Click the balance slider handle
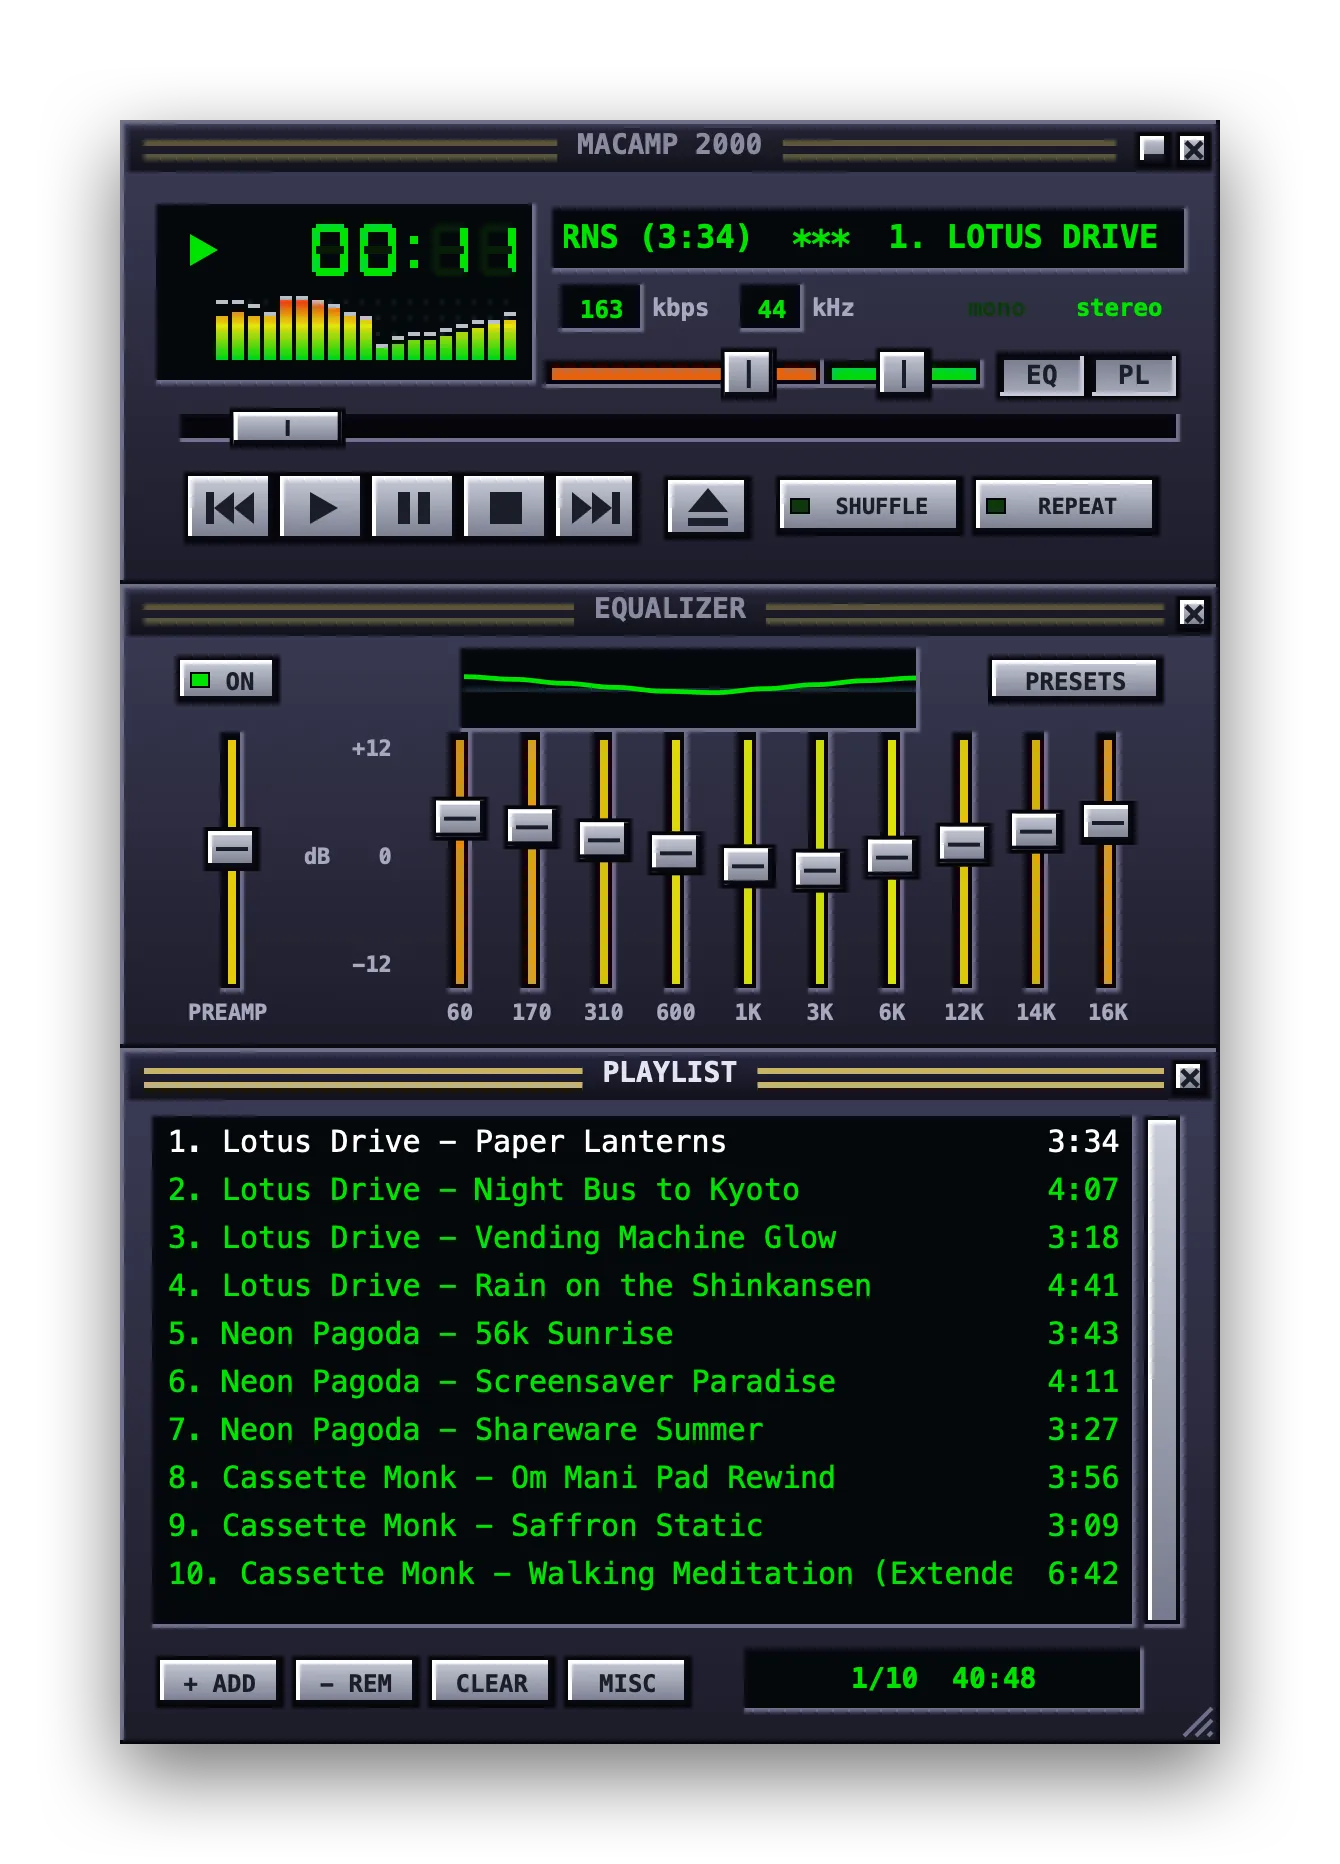The height and width of the screenshot is (1864, 1340). tap(903, 374)
